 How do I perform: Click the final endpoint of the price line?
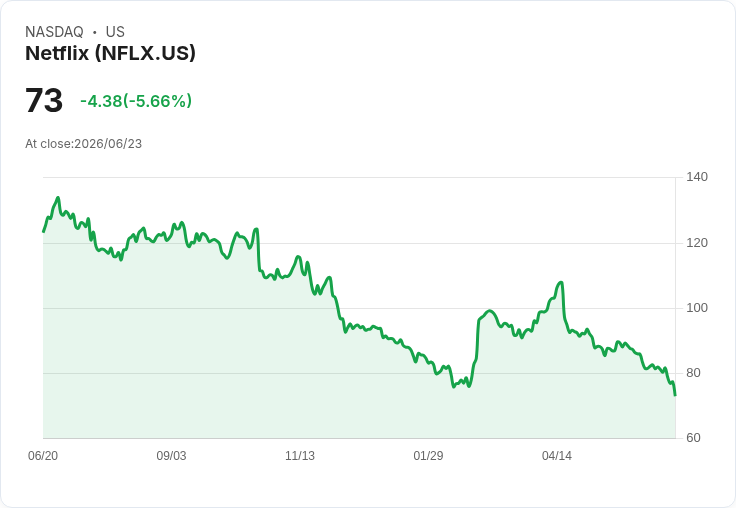pos(675,395)
